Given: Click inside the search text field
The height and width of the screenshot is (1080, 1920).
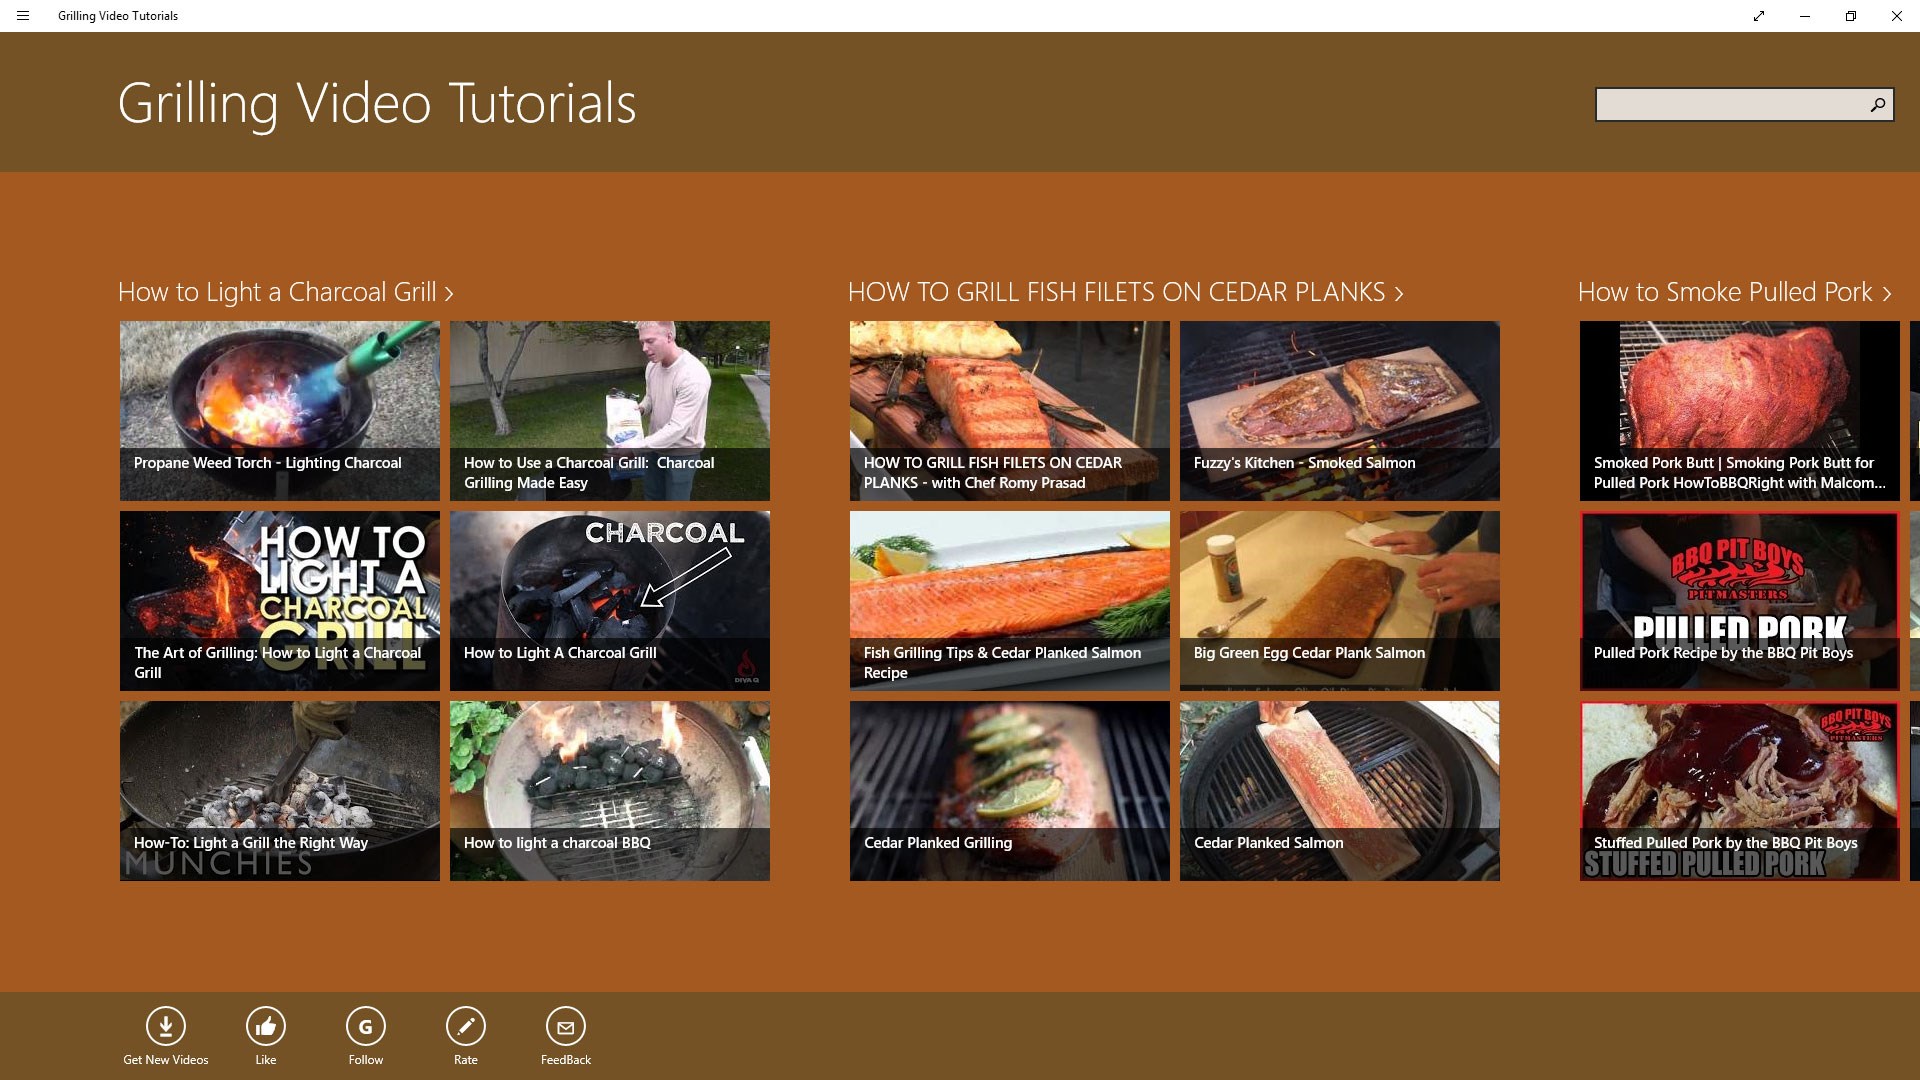Looking at the screenshot, I should pos(1728,105).
